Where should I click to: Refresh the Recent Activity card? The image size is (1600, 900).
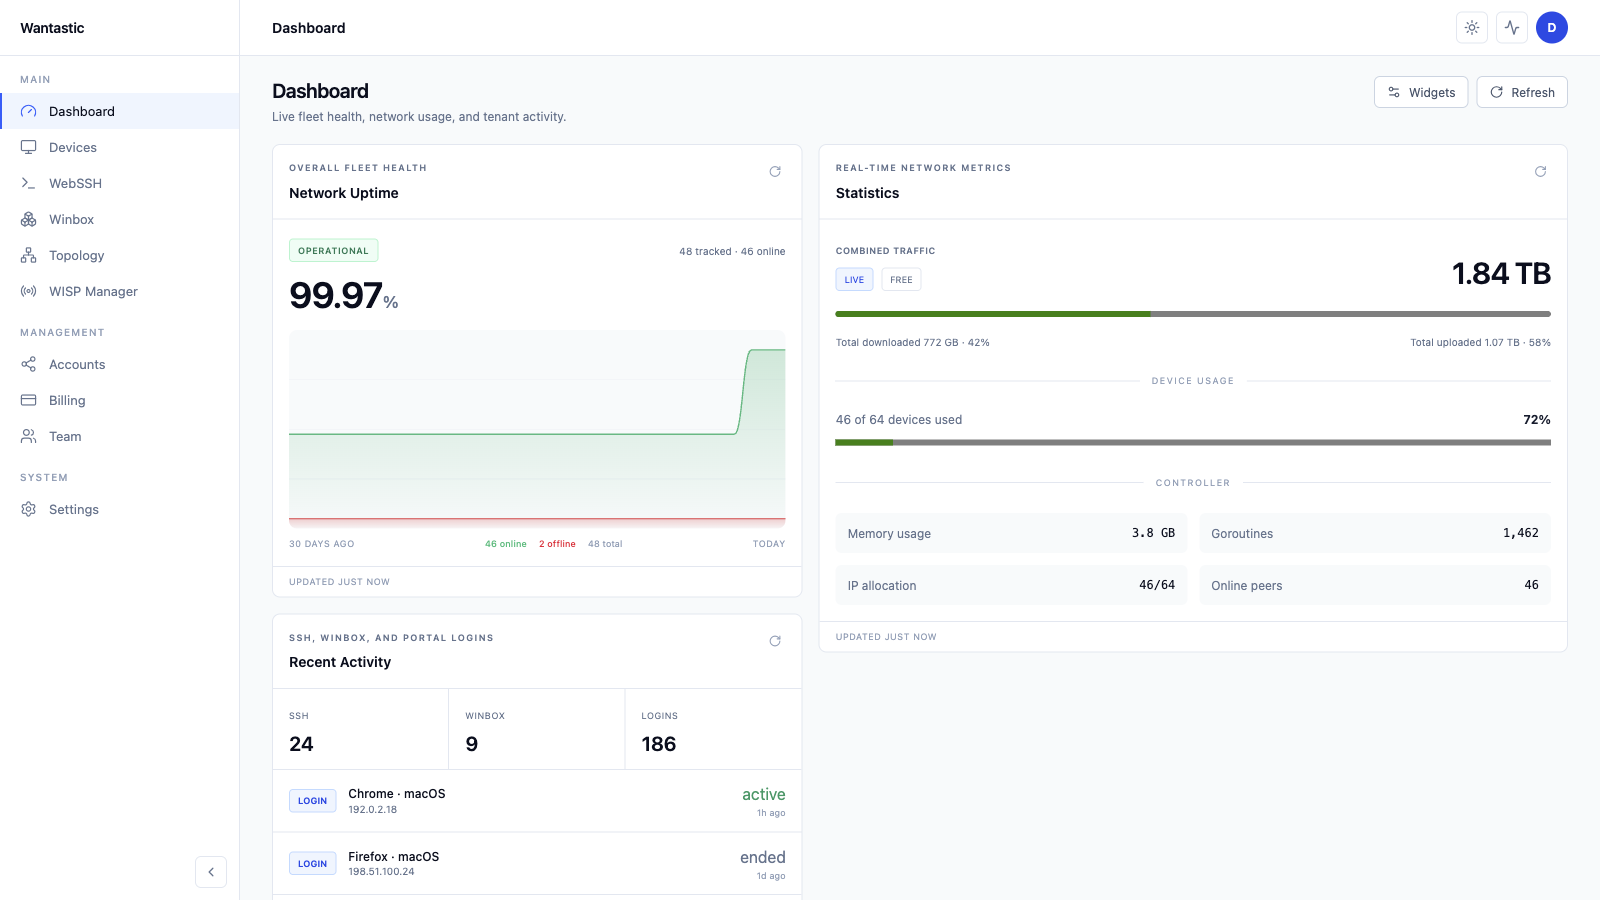click(x=775, y=641)
